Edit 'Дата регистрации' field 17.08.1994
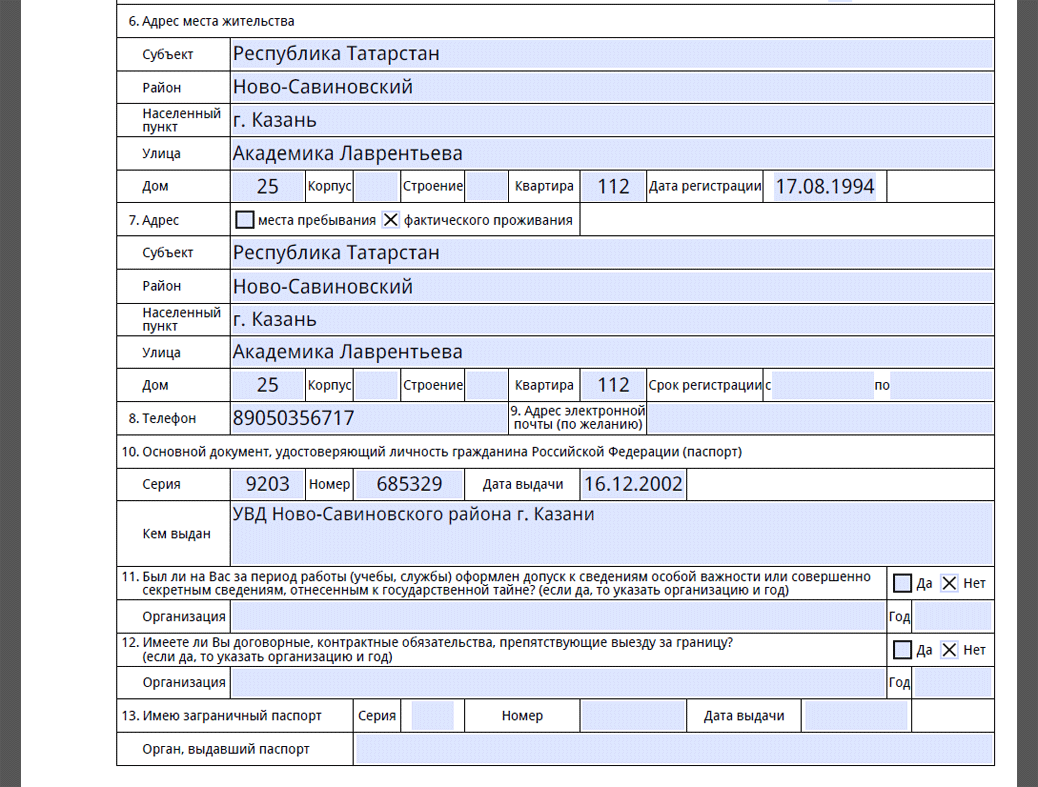 (x=825, y=187)
